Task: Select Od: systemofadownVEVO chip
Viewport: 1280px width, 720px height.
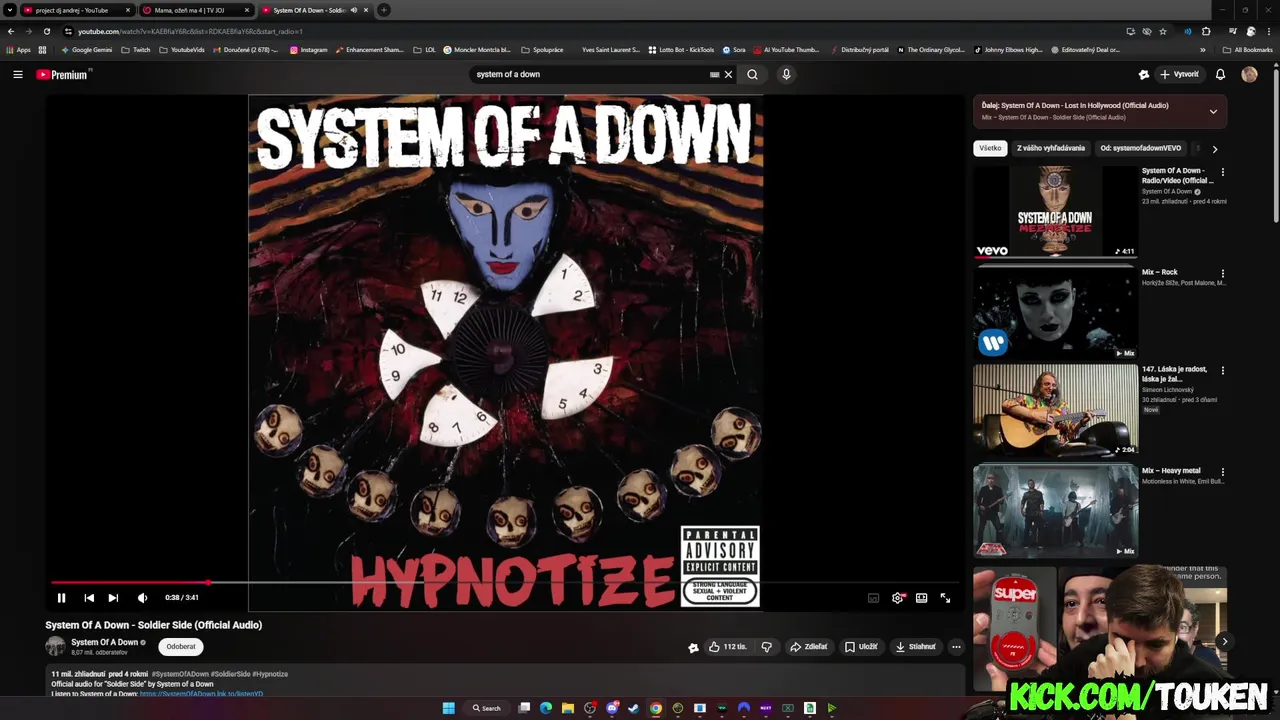Action: pyautogui.click(x=1140, y=148)
